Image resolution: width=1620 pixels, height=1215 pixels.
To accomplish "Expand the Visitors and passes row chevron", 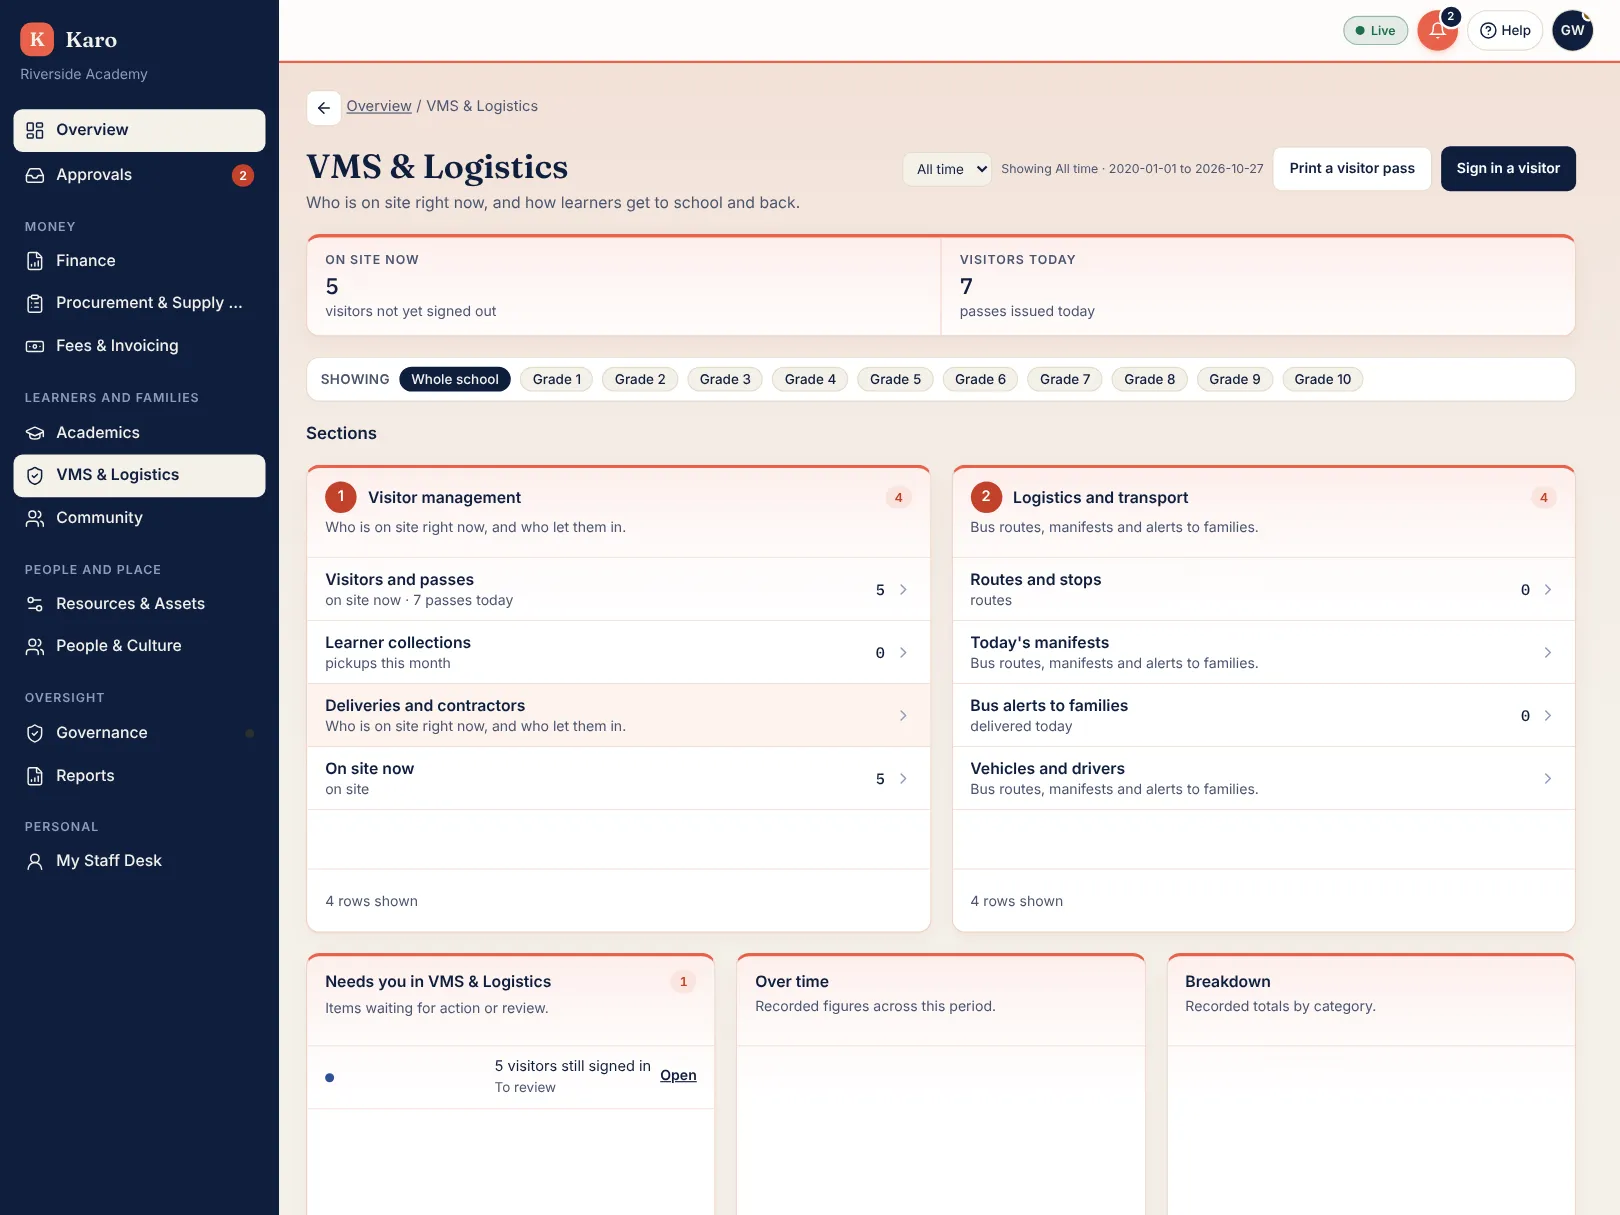I will pyautogui.click(x=903, y=590).
